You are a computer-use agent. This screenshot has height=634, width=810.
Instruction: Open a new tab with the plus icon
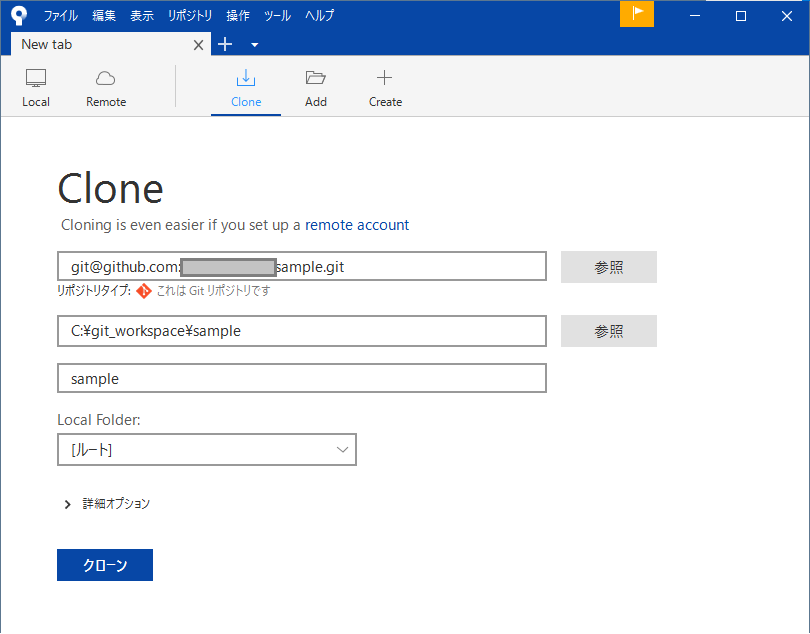[x=225, y=44]
